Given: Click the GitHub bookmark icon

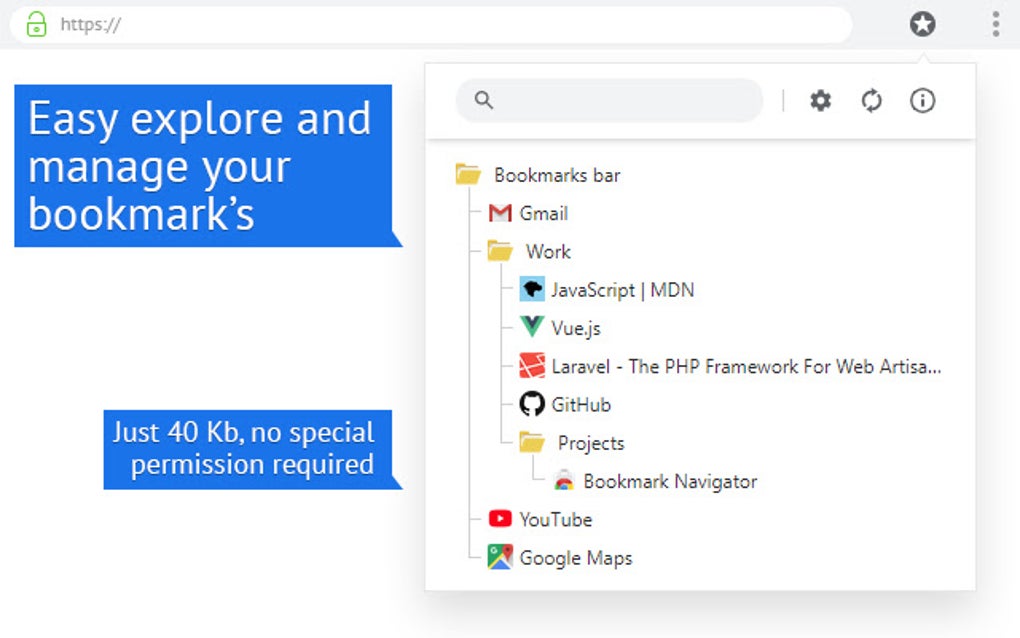Looking at the screenshot, I should click(530, 404).
